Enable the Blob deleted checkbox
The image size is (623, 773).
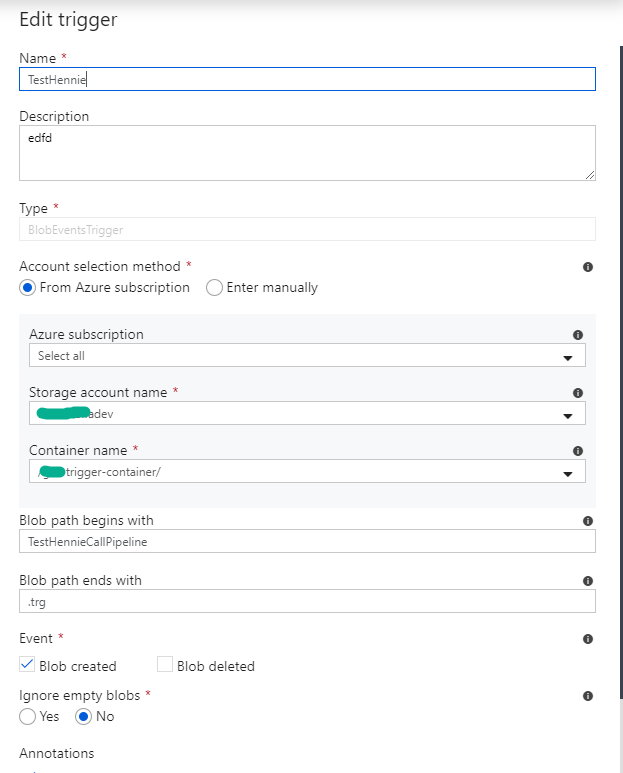coord(165,665)
